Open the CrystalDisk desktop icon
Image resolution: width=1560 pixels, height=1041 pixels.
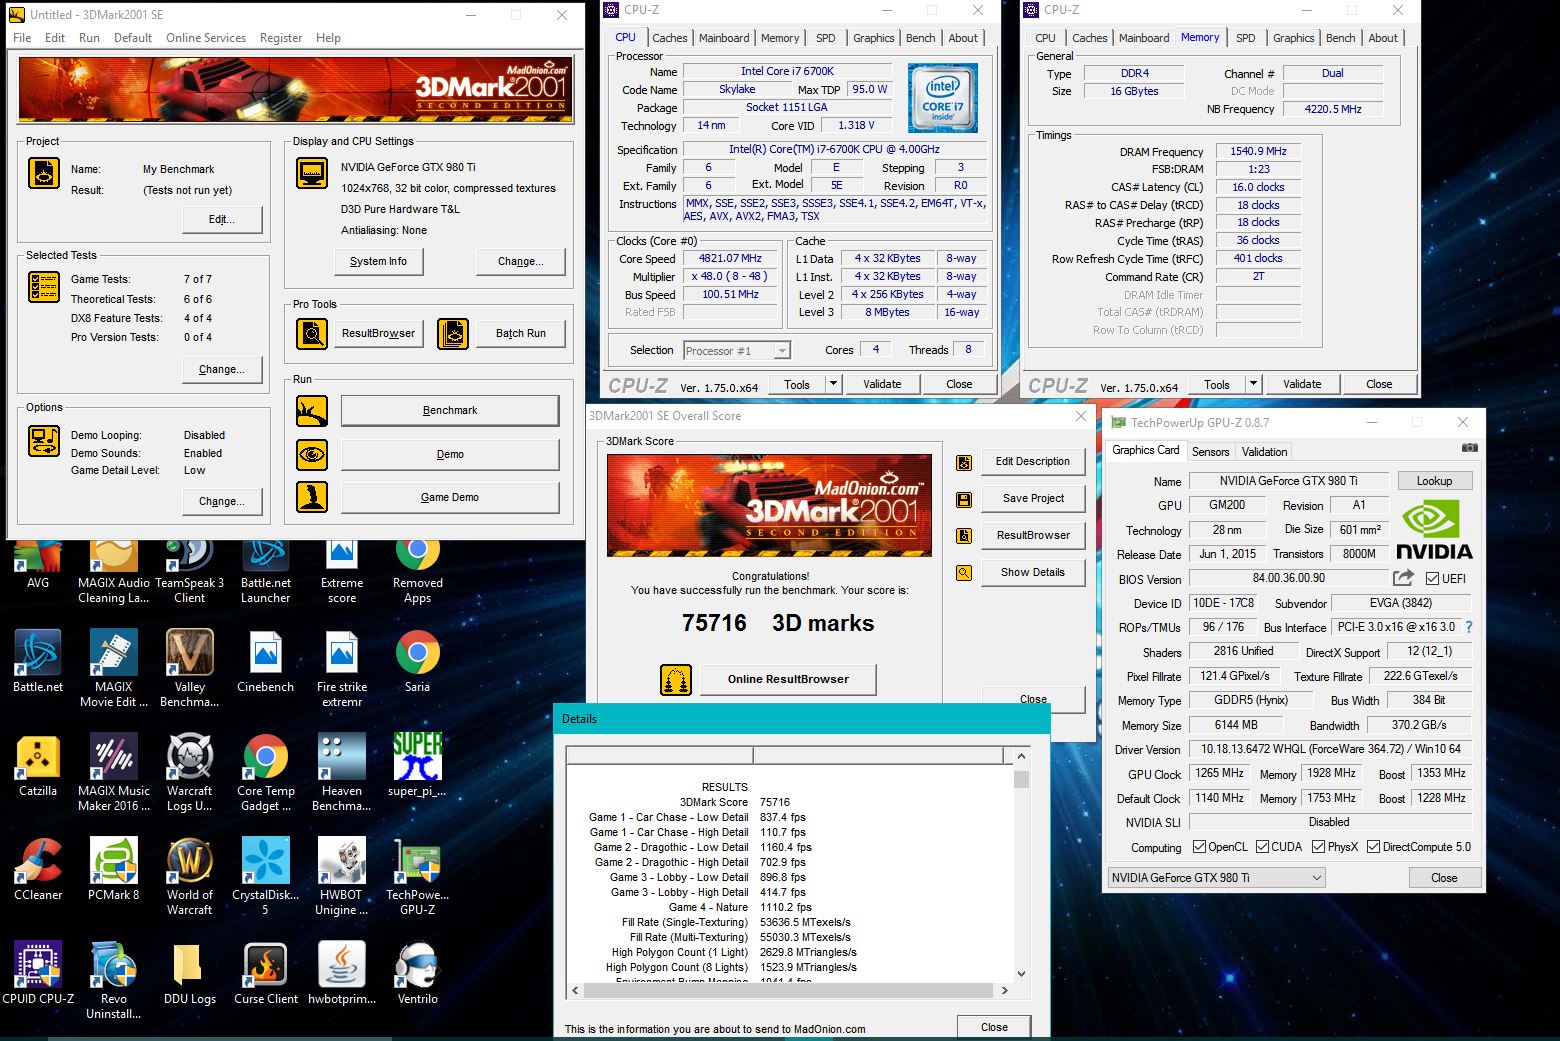coord(266,877)
